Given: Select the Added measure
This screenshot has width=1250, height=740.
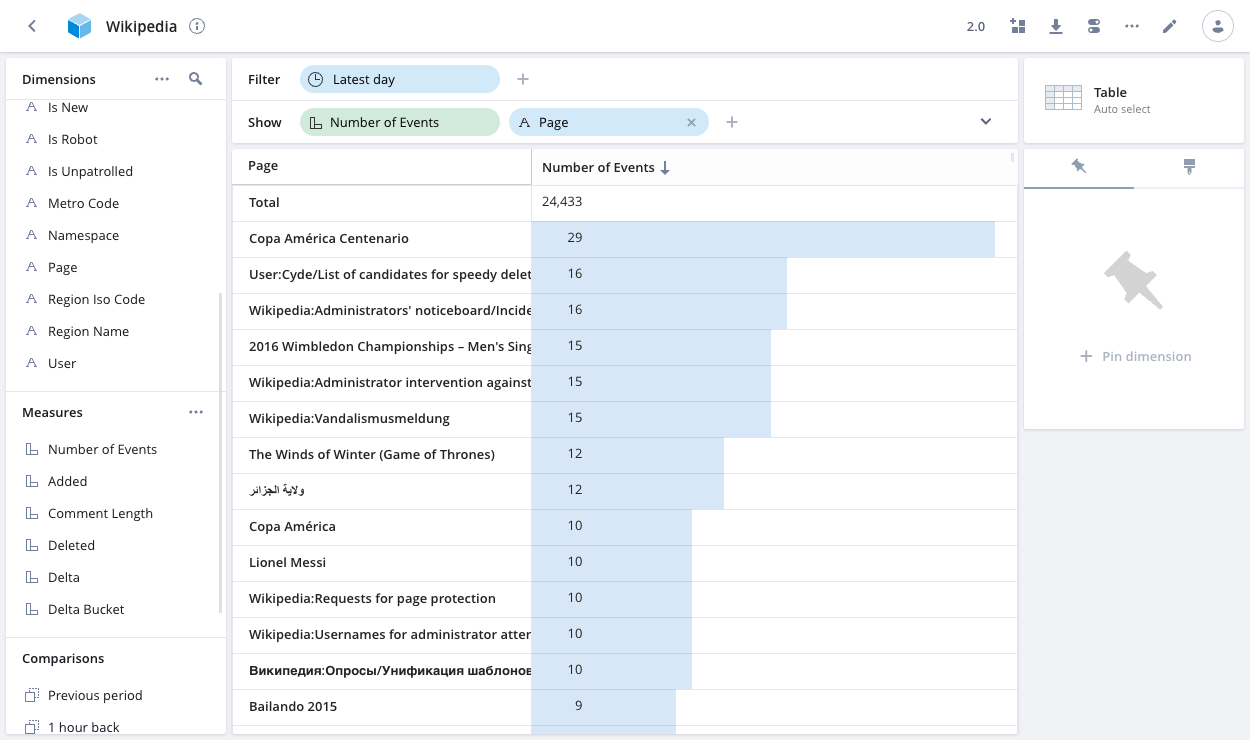Looking at the screenshot, I should coord(116,481).
